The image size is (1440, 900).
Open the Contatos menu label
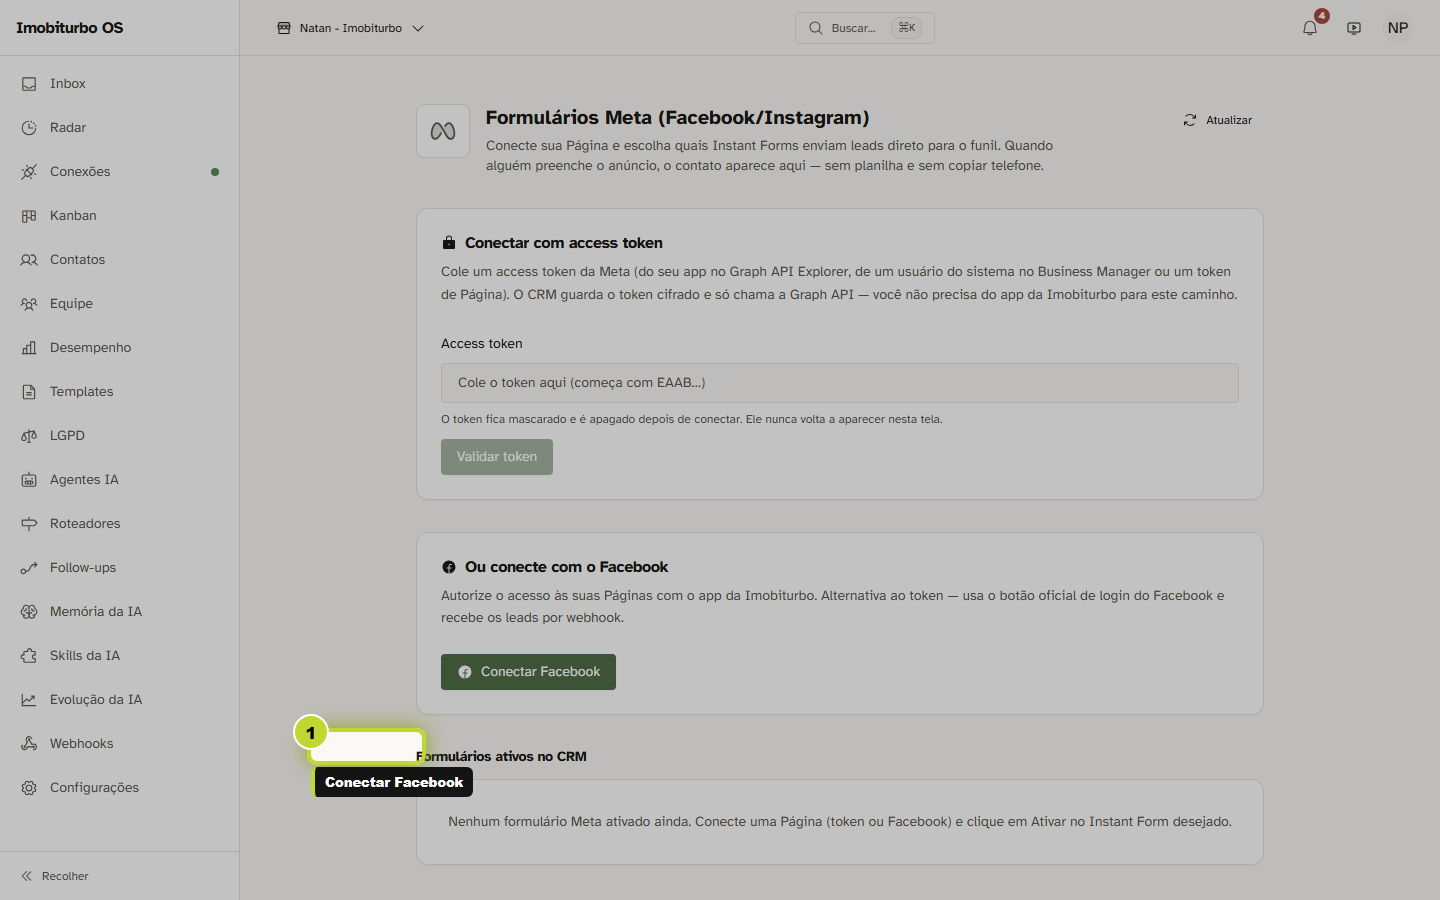click(77, 260)
